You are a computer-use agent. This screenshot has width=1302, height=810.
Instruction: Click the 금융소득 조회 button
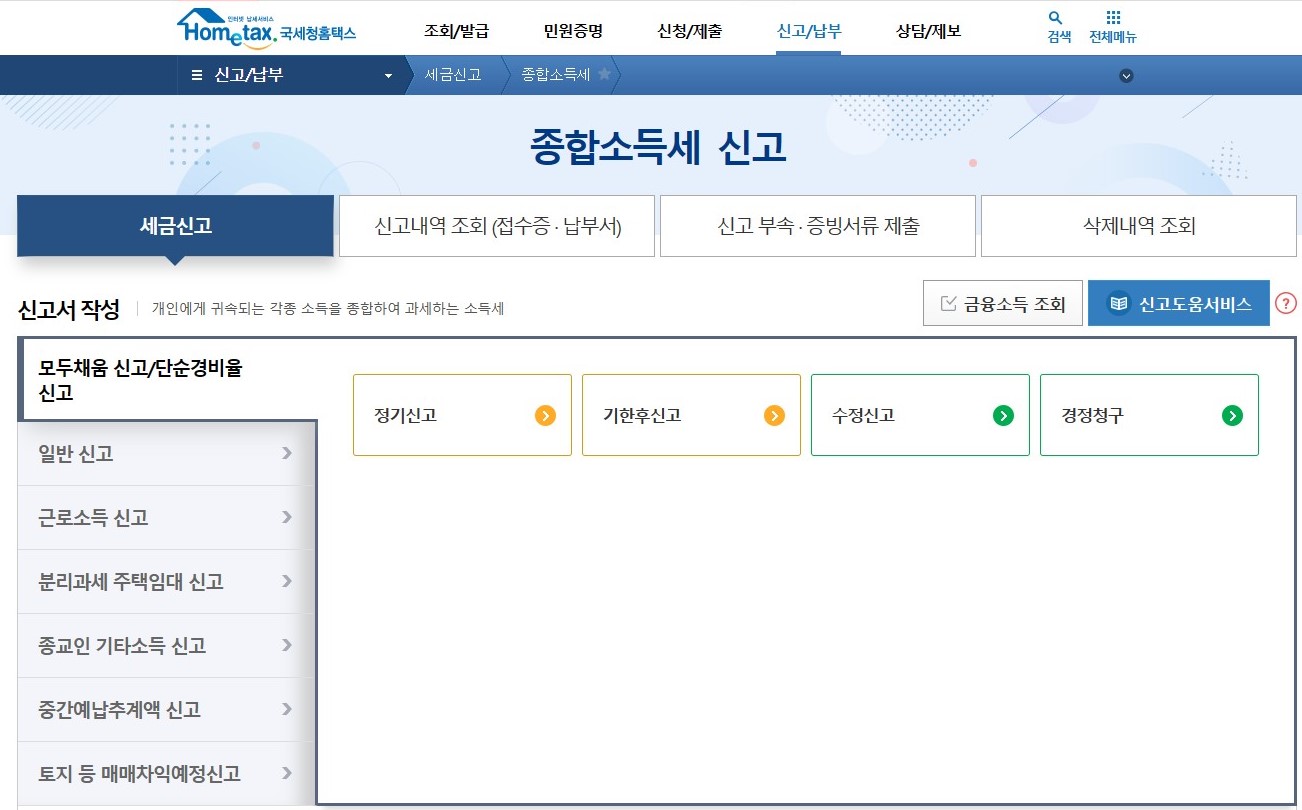tap(1003, 303)
